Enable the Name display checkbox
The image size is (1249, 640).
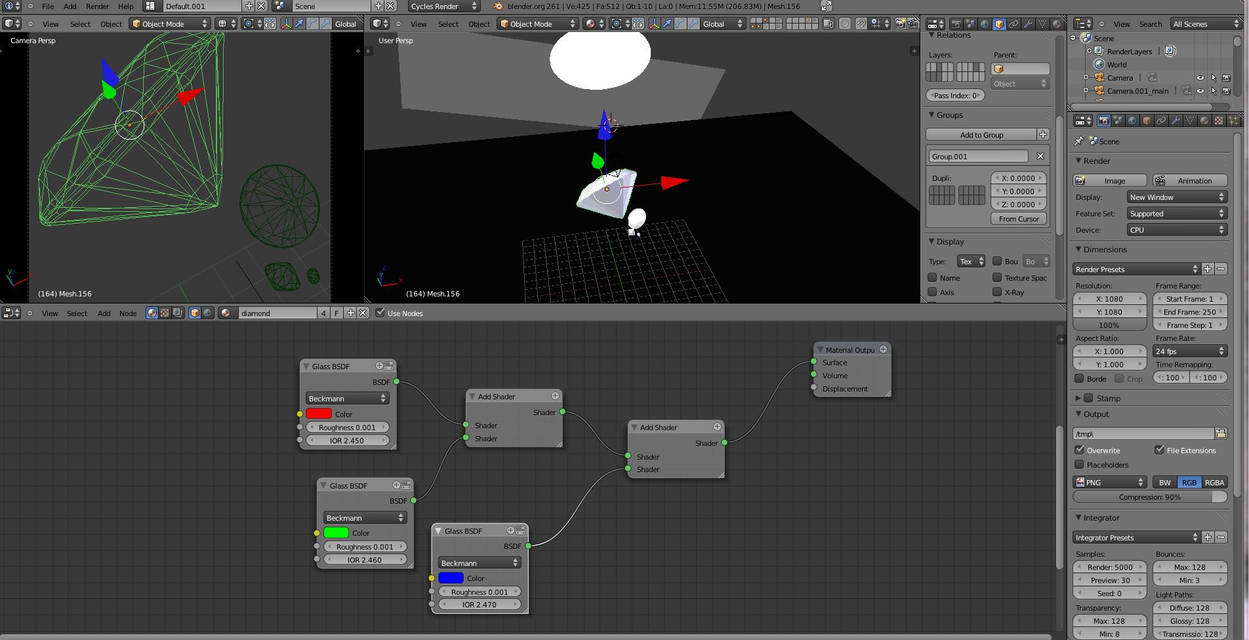[x=933, y=278]
